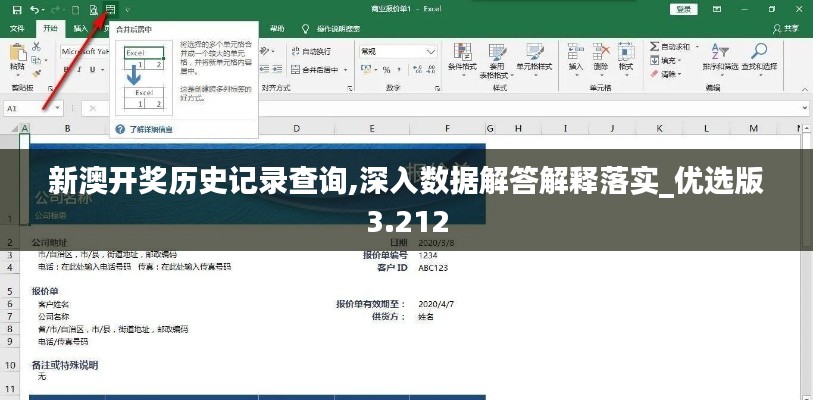Select column K header
Viewport: 813px width, 400px height.
click(660, 128)
